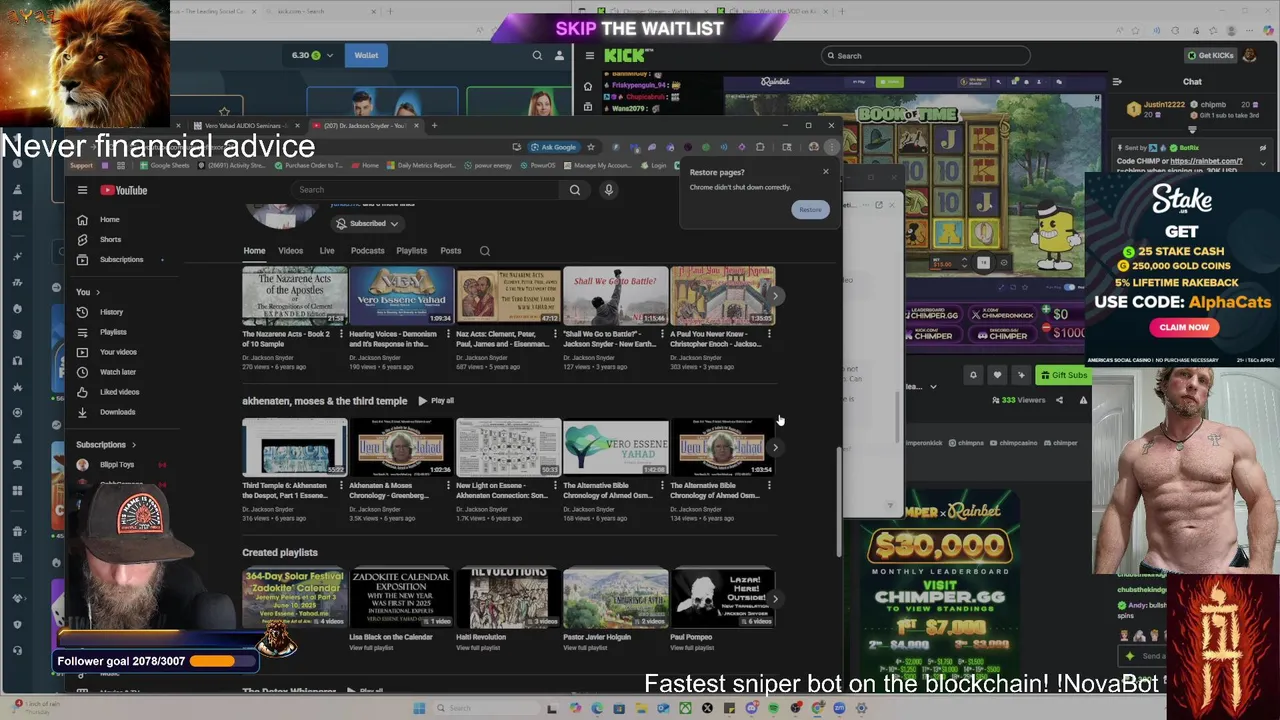Open the Haiti Revolution playlist thumbnail

pos(508,598)
